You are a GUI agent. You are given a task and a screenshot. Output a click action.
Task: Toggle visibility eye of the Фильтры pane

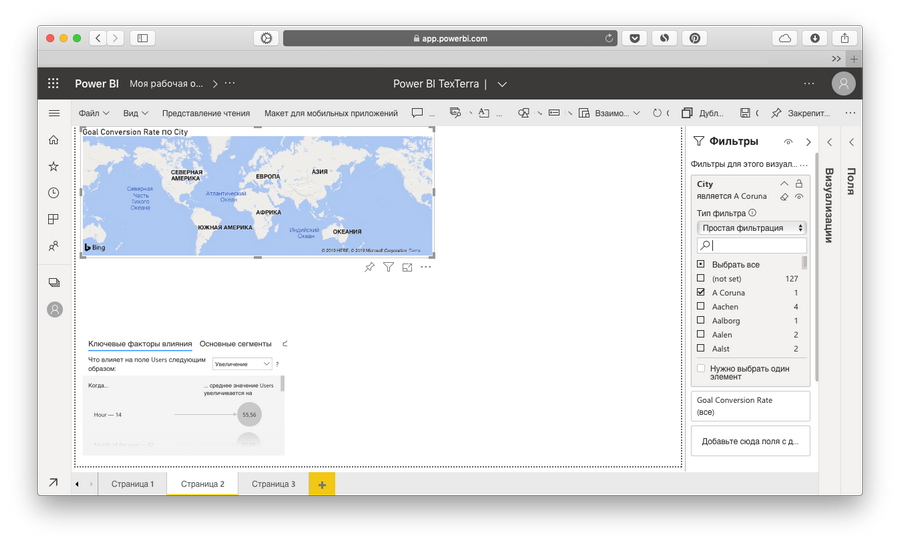point(788,142)
